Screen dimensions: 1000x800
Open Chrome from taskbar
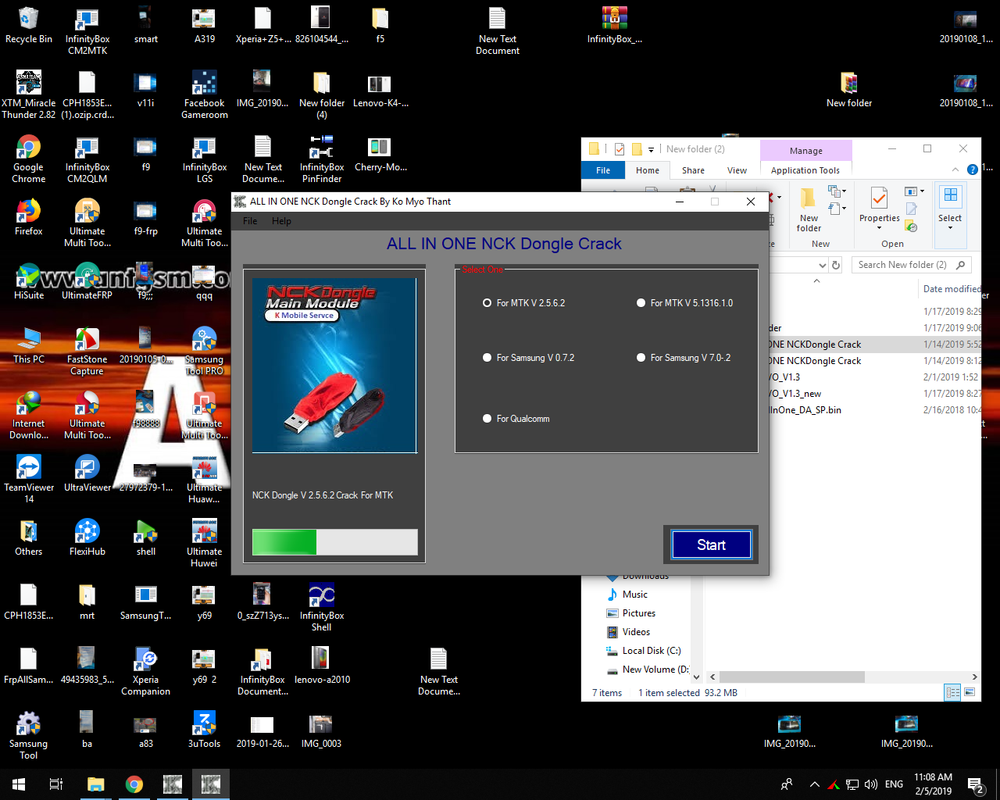tap(134, 784)
